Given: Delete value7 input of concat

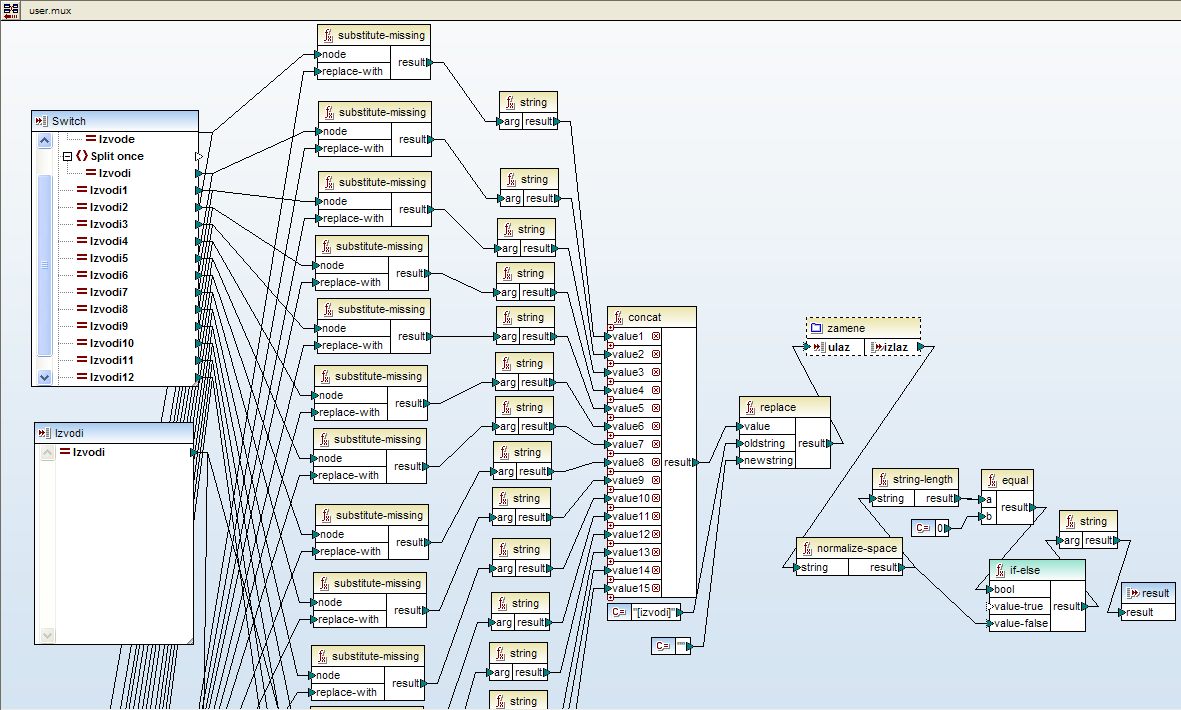Looking at the screenshot, I should click(x=656, y=444).
